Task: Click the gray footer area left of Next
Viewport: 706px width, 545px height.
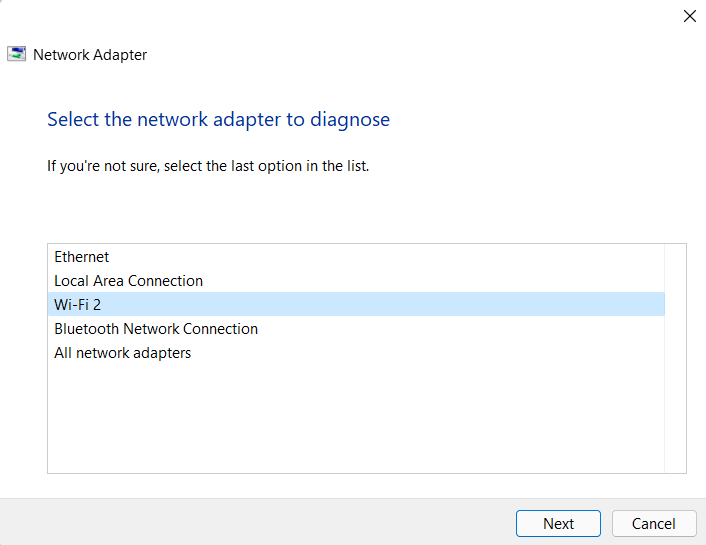Action: [250, 522]
